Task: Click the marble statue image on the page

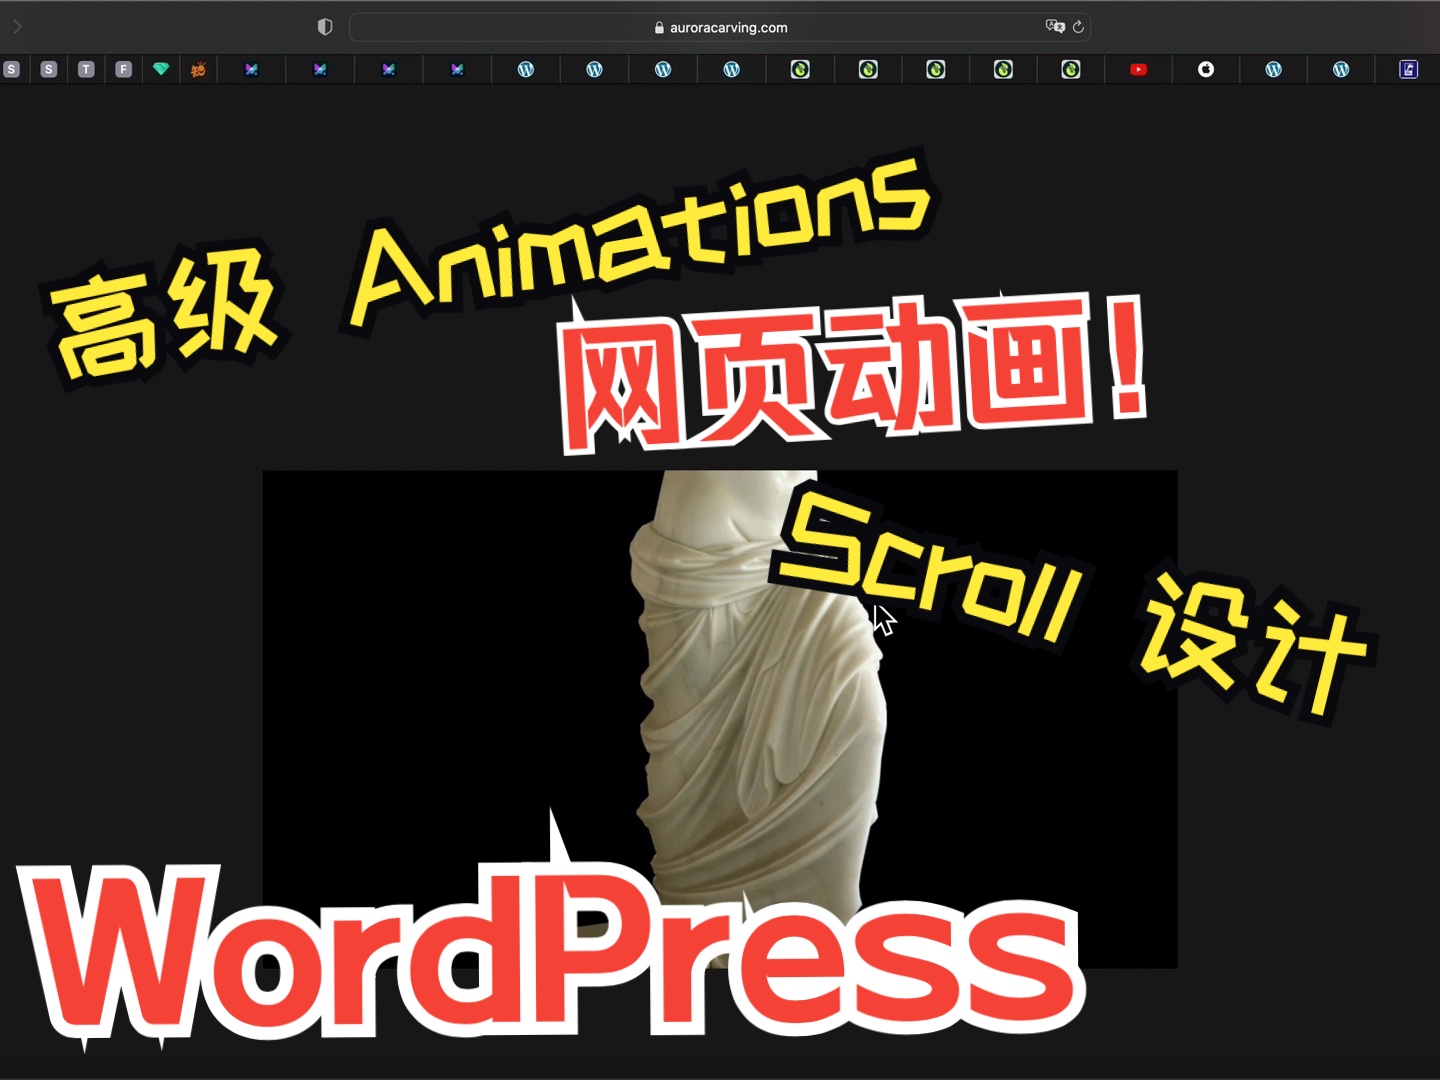Action: (720, 719)
